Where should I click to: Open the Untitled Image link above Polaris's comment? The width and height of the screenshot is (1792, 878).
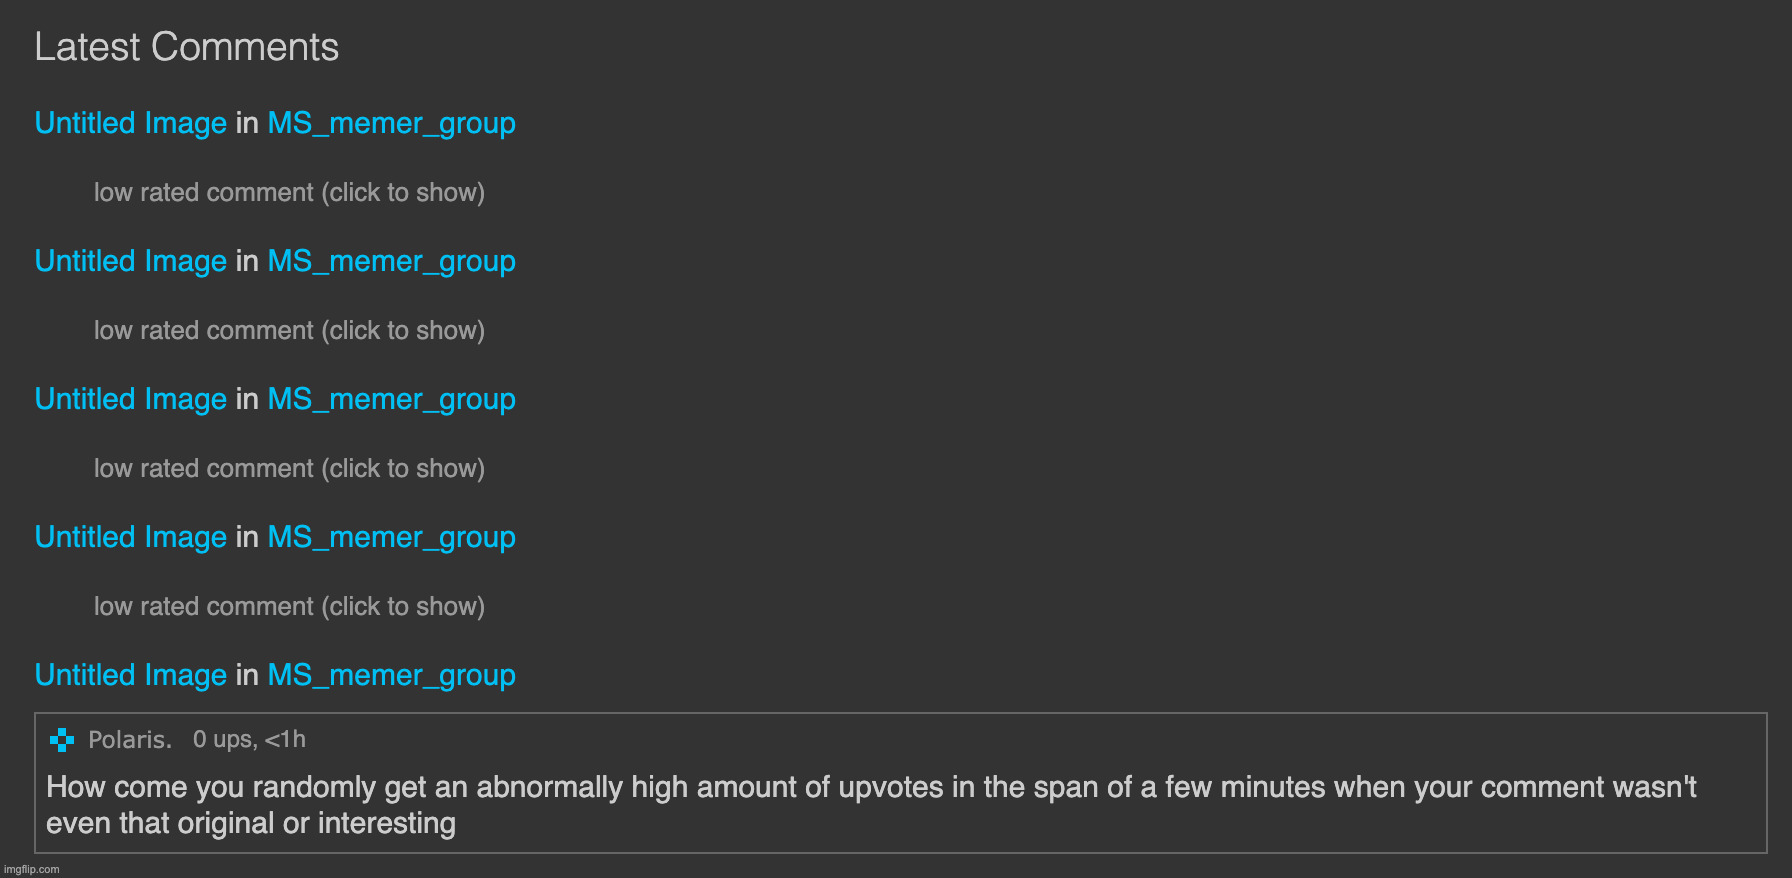pyautogui.click(x=131, y=675)
